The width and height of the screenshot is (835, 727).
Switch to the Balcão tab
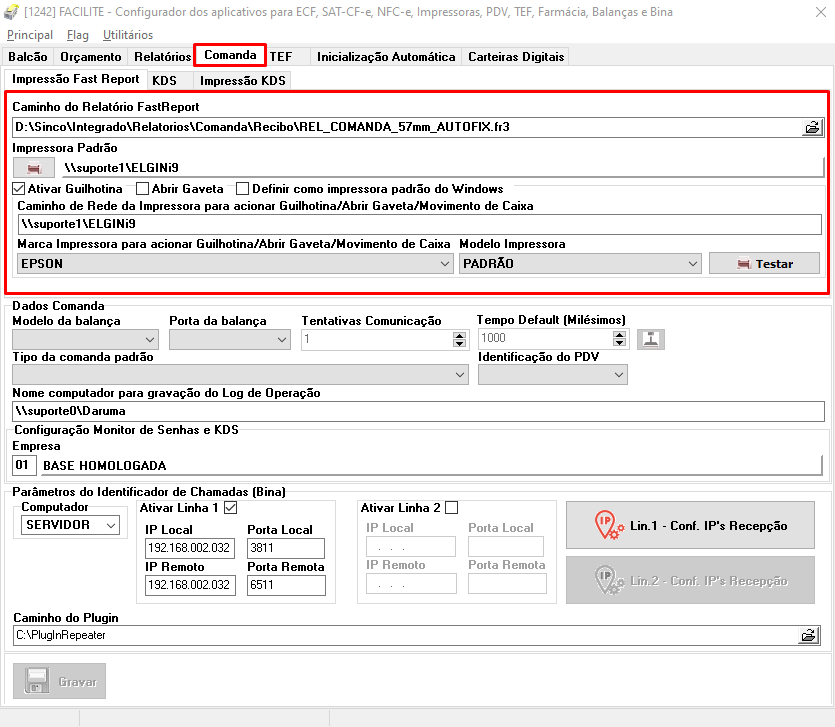click(28, 56)
